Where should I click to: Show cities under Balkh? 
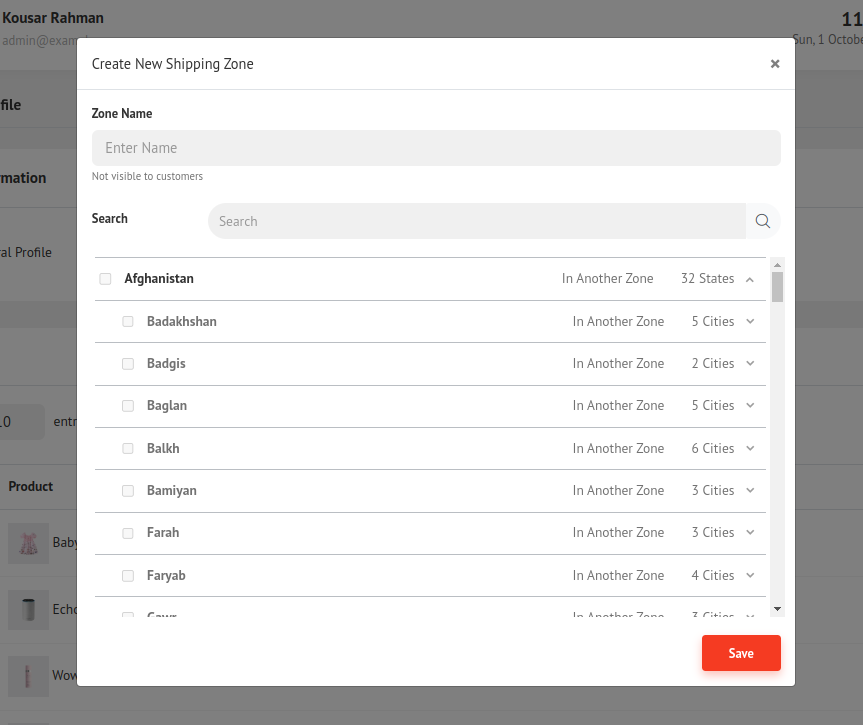click(750, 448)
